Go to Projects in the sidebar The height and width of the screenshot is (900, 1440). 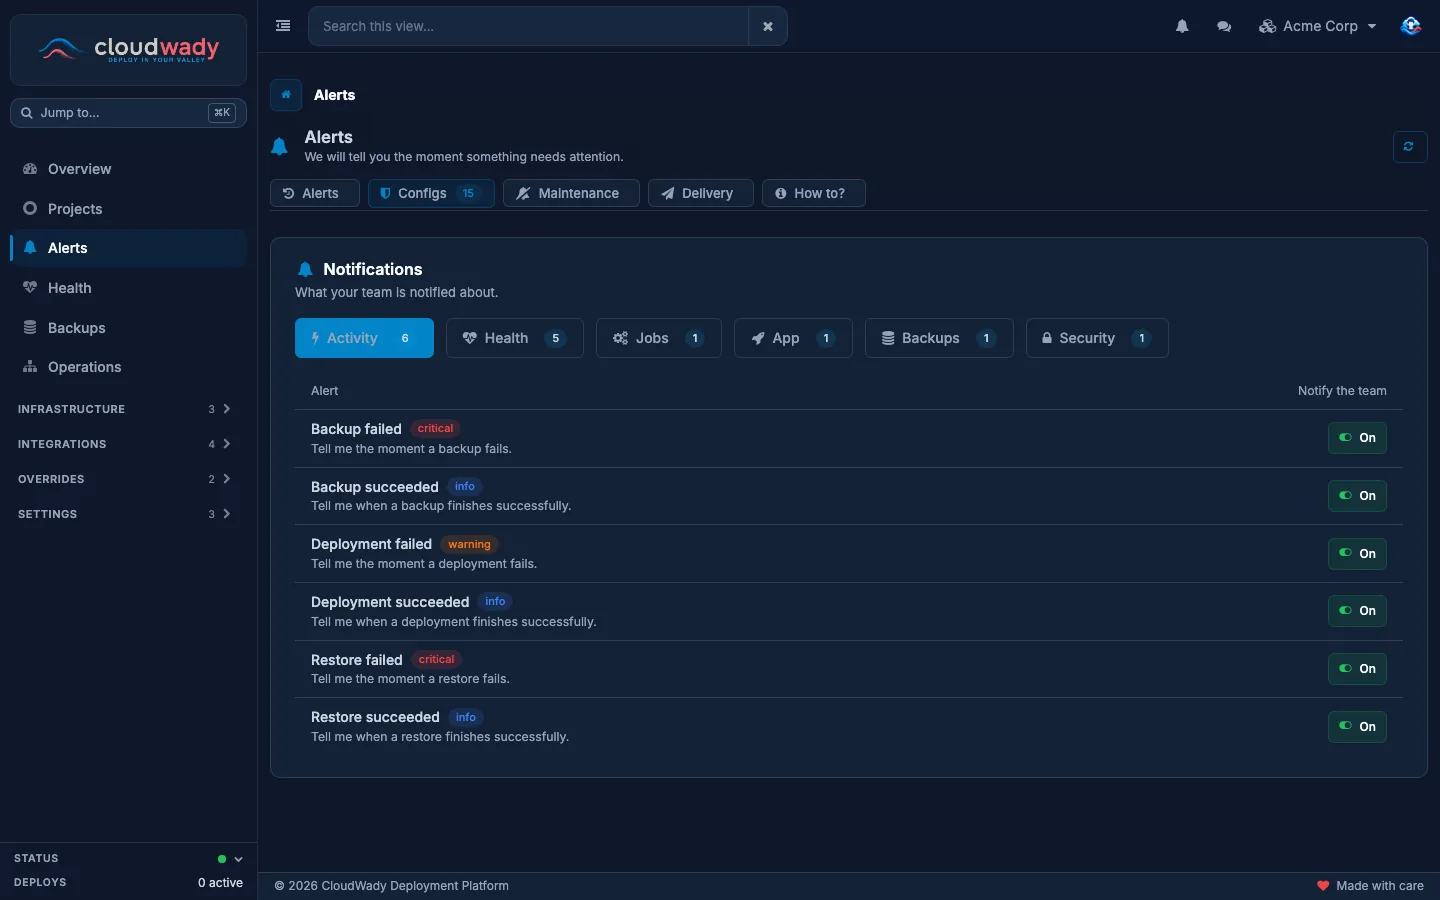[128, 209]
